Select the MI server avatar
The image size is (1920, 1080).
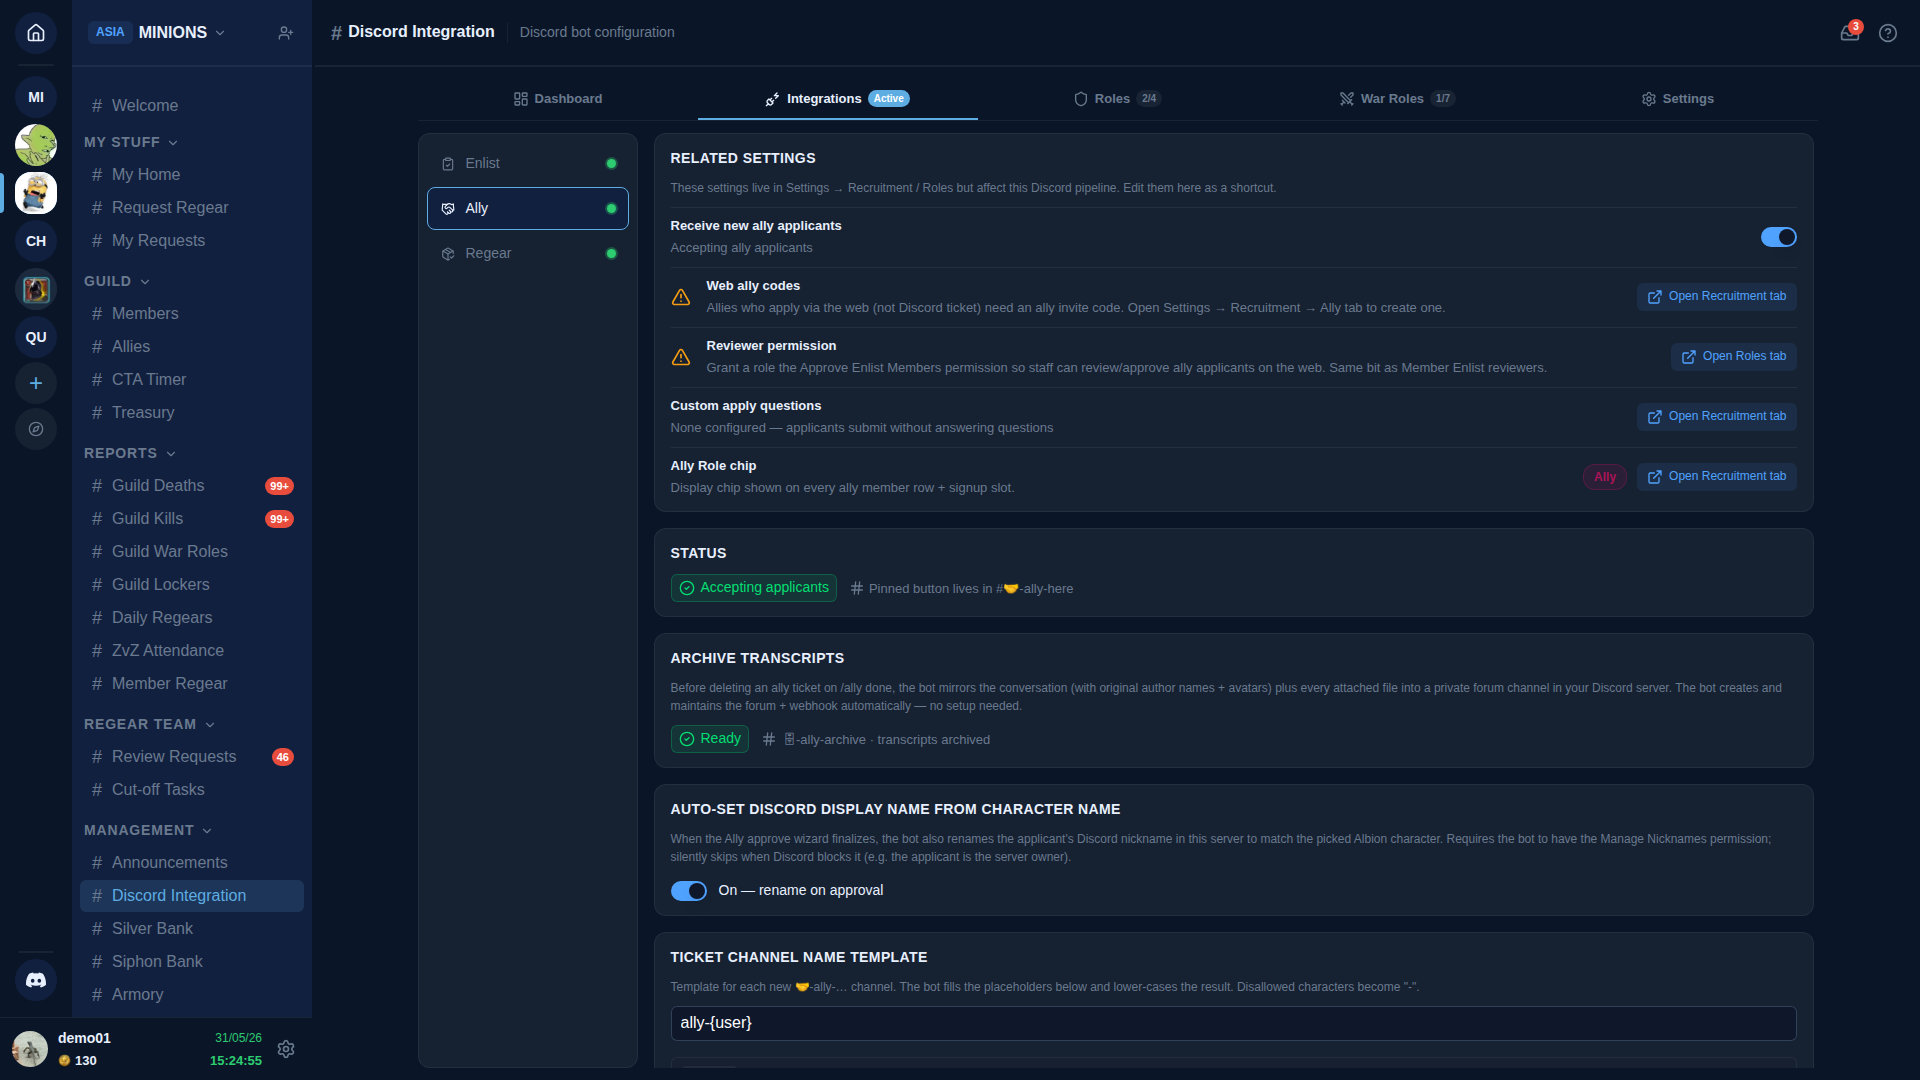click(36, 97)
